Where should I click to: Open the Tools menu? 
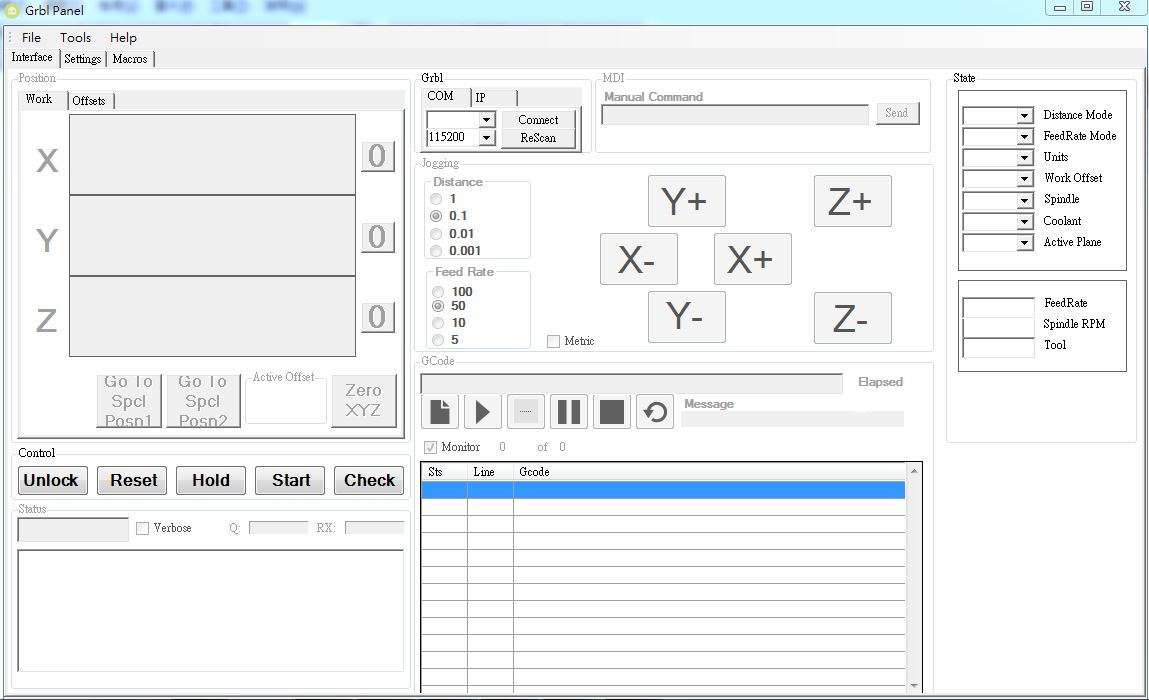[x=75, y=37]
